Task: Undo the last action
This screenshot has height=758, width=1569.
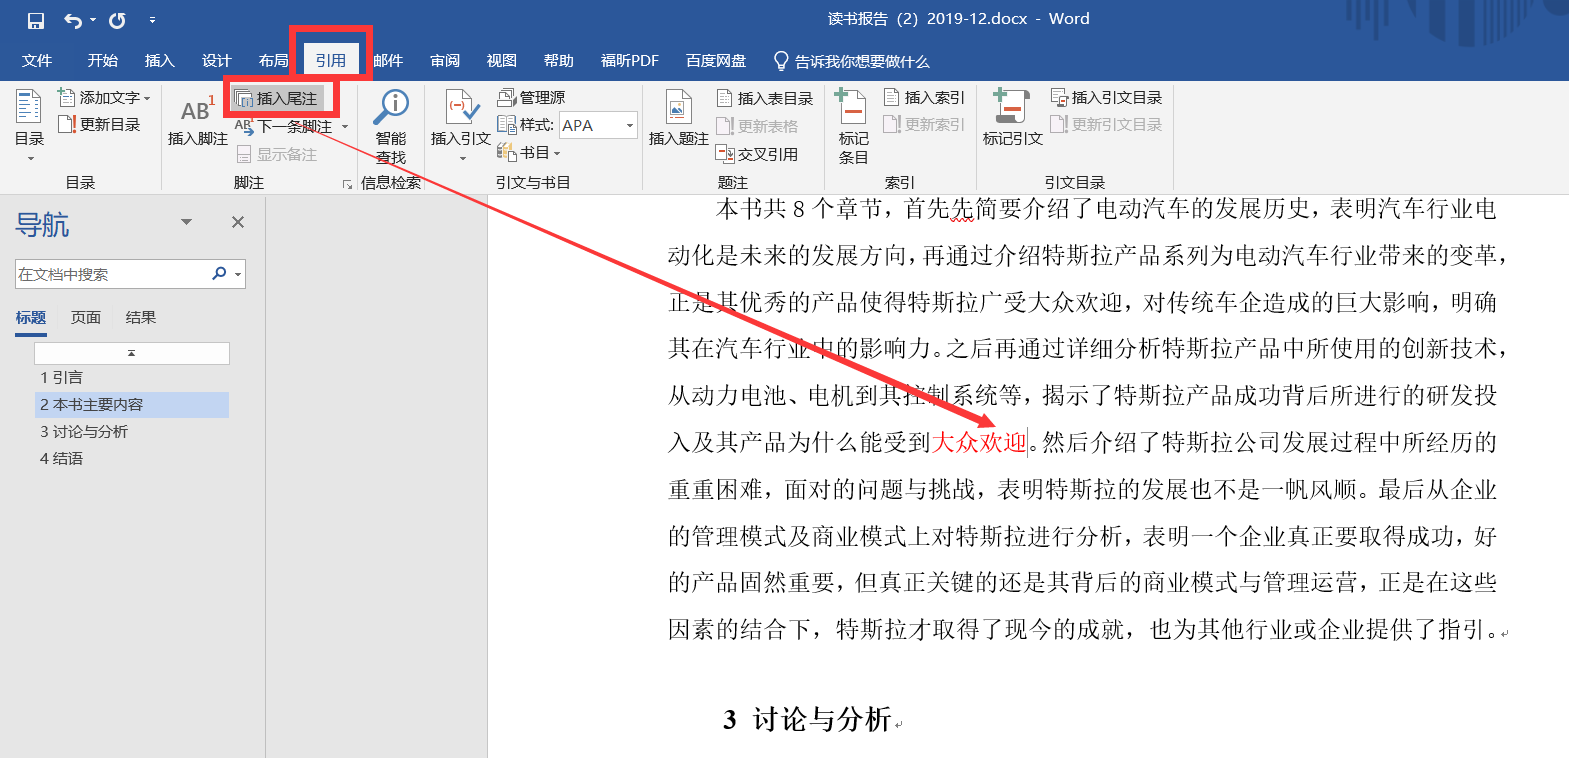Action: pos(73,20)
